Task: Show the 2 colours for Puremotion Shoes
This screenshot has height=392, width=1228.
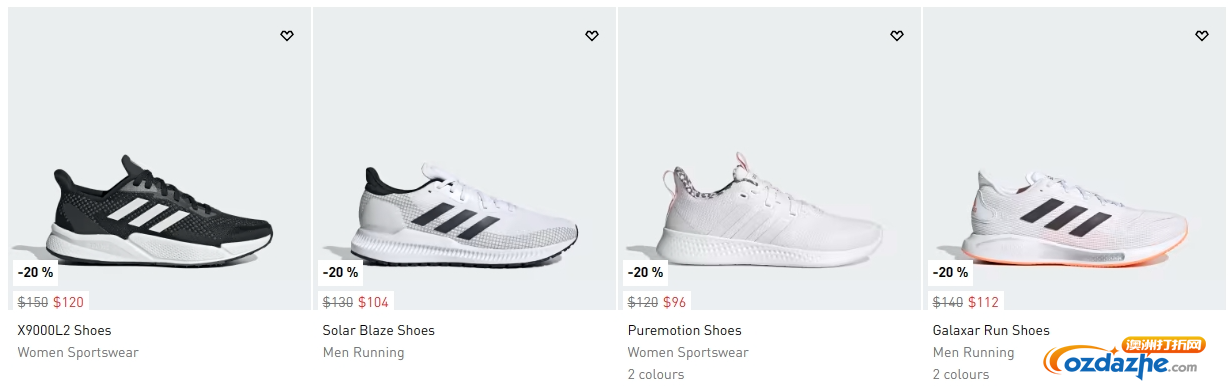Action: [x=656, y=374]
